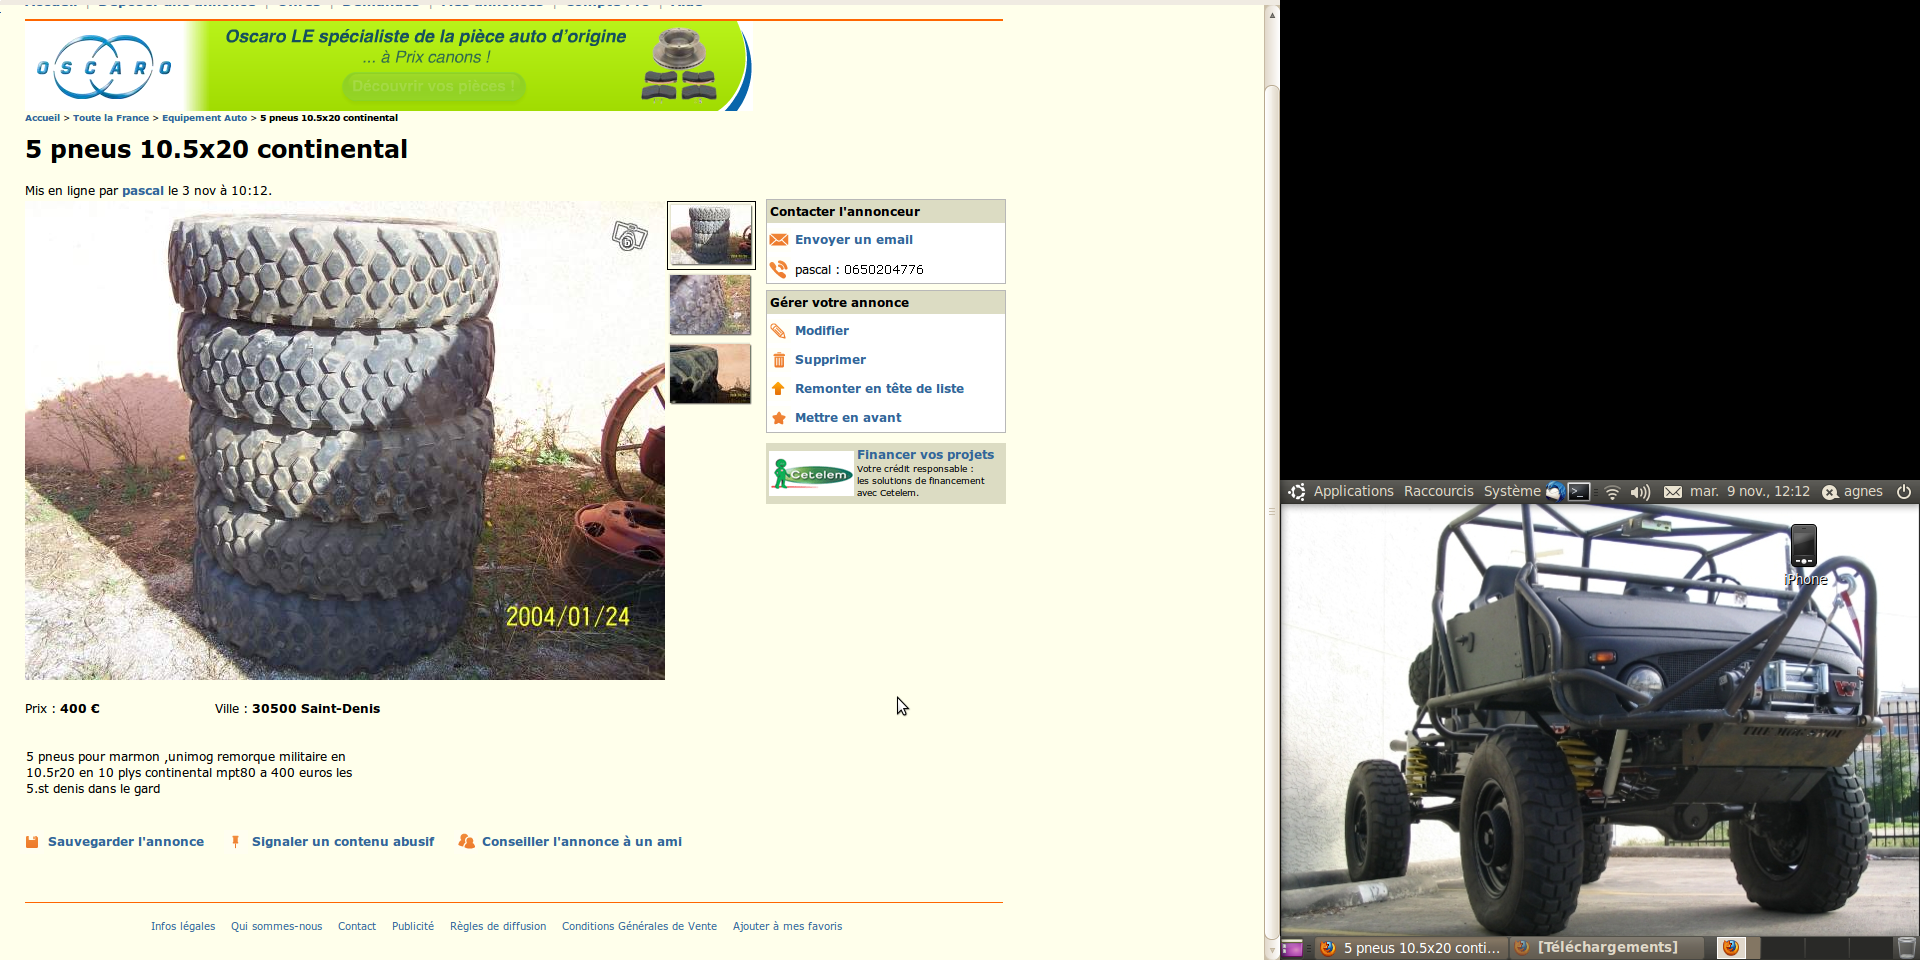Image resolution: width=1920 pixels, height=960 pixels.
Task: Click the envelope mail indicator icon
Action: pos(1672,492)
